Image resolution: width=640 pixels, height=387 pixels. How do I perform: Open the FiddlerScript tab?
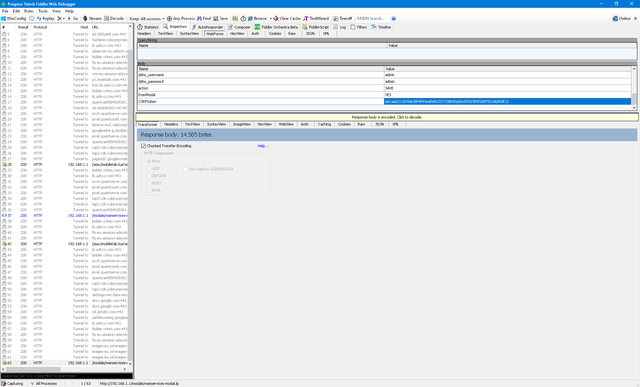(x=316, y=27)
